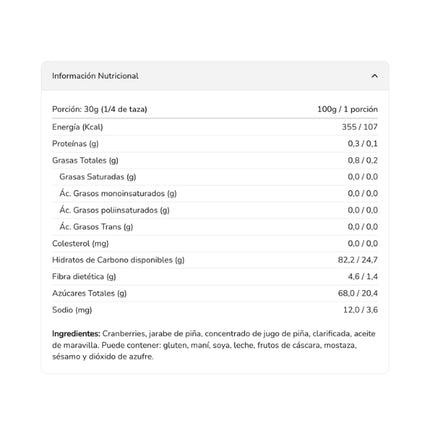430x430 pixels.
Task: Select the Fibra dietética (g) row
Action: (215, 277)
